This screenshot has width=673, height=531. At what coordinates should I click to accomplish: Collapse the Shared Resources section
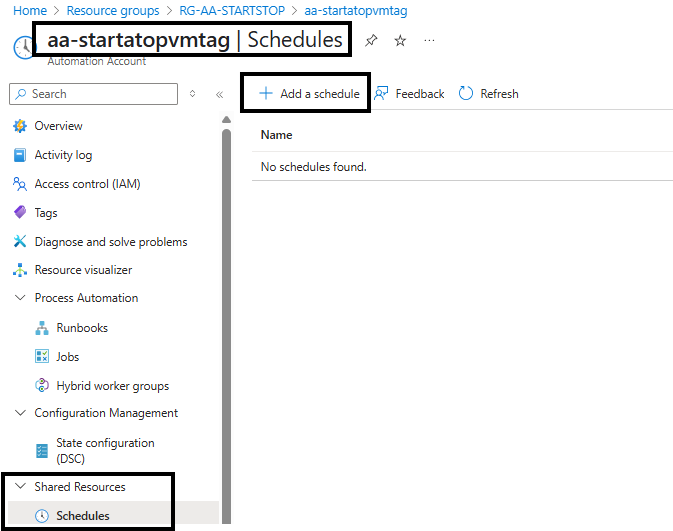point(20,487)
